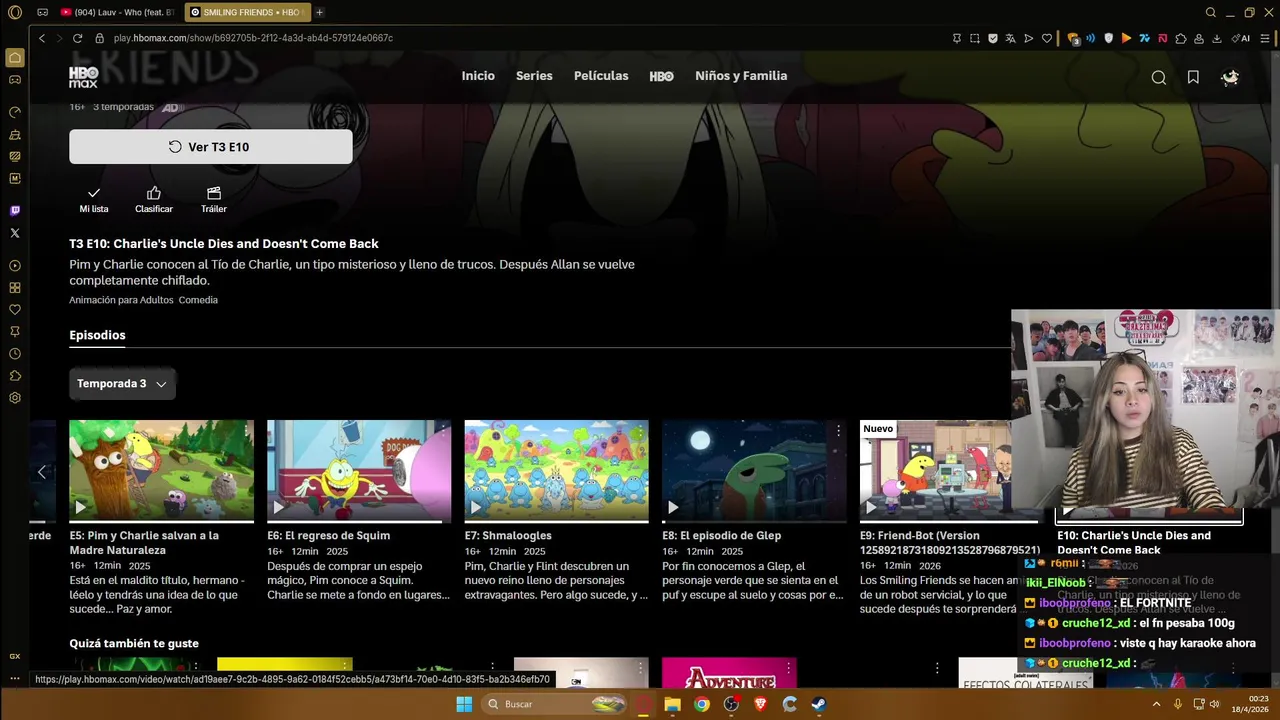
Task: Open X (Twitter) in the sidebar
Action: click(15, 233)
